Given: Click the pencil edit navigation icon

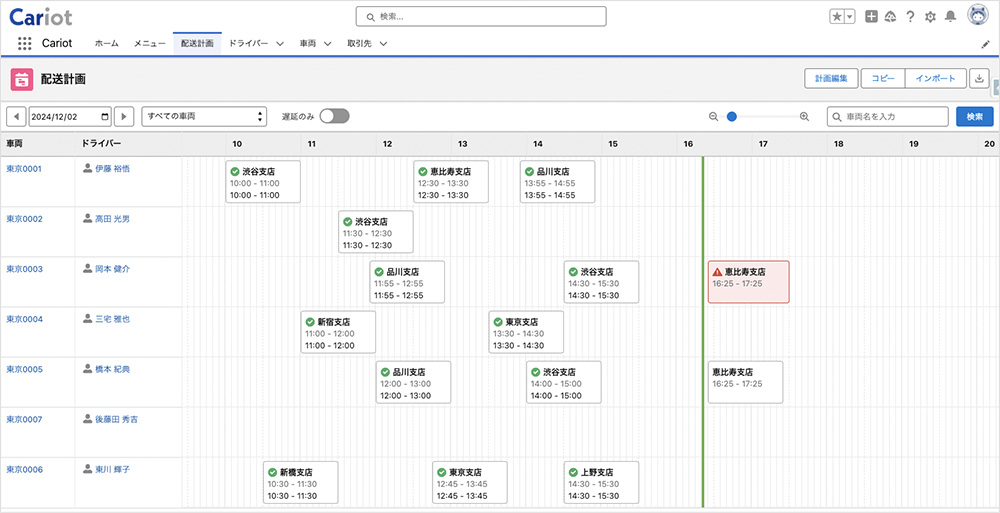Looking at the screenshot, I should 985,44.
